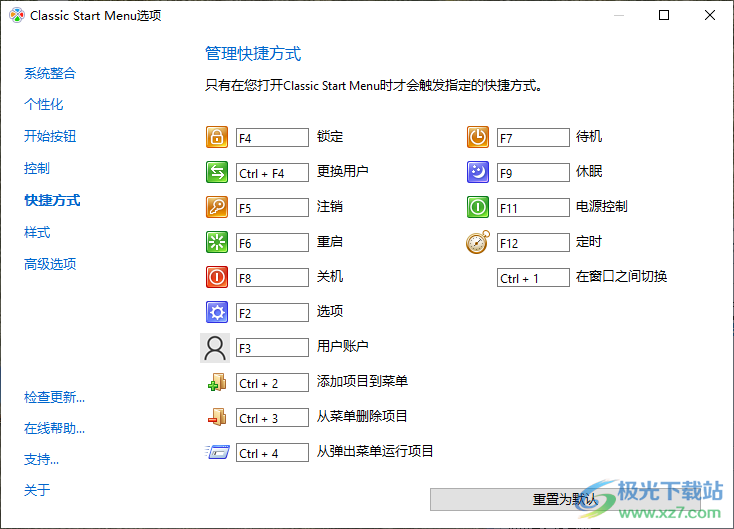The height and width of the screenshot is (529, 734).
Task: Open the 样式 settings page
Action: [37, 232]
